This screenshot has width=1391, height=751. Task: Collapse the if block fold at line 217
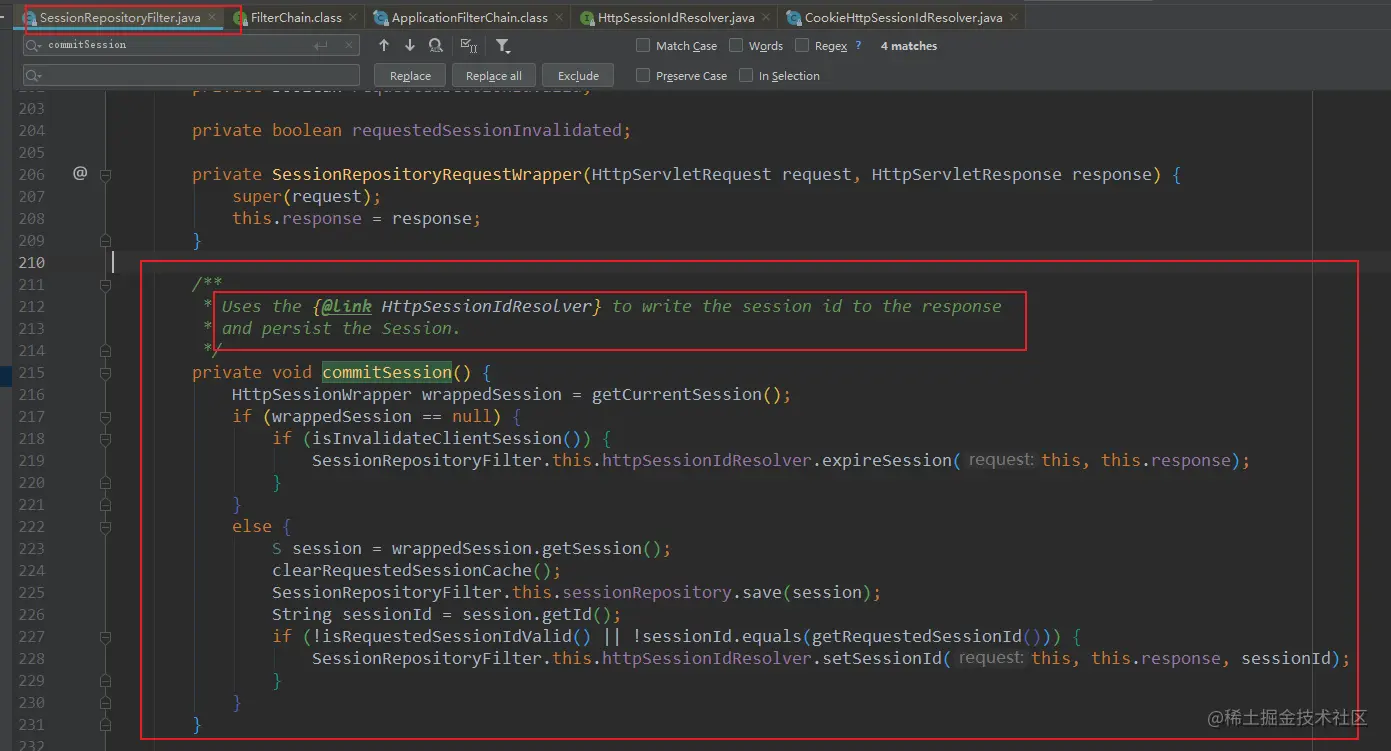point(105,416)
